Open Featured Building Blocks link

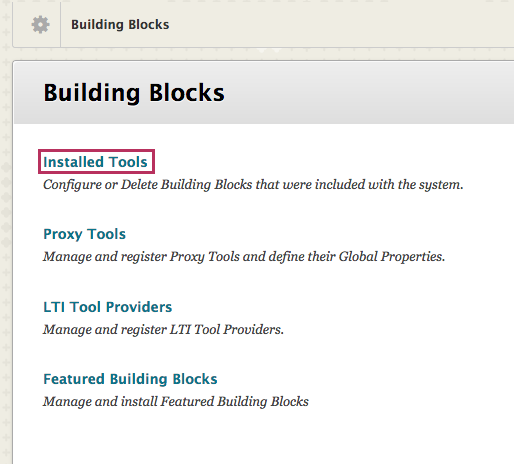(x=130, y=379)
